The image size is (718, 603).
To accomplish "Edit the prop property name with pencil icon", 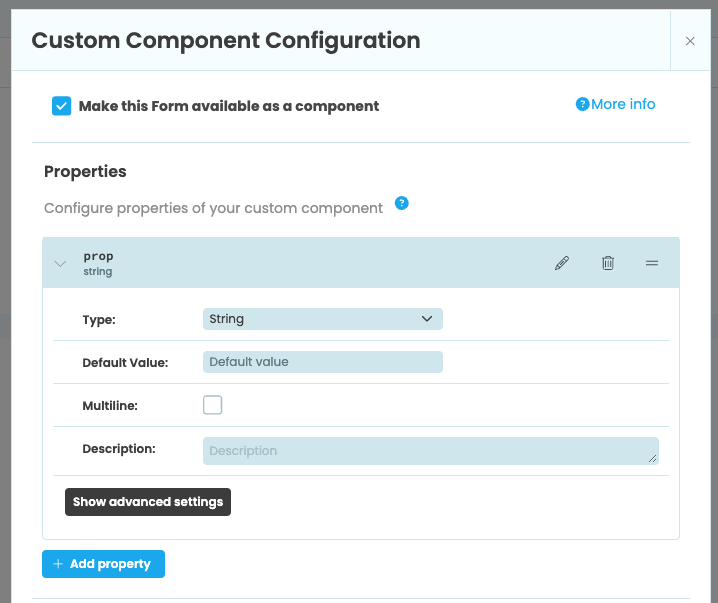I will point(562,263).
